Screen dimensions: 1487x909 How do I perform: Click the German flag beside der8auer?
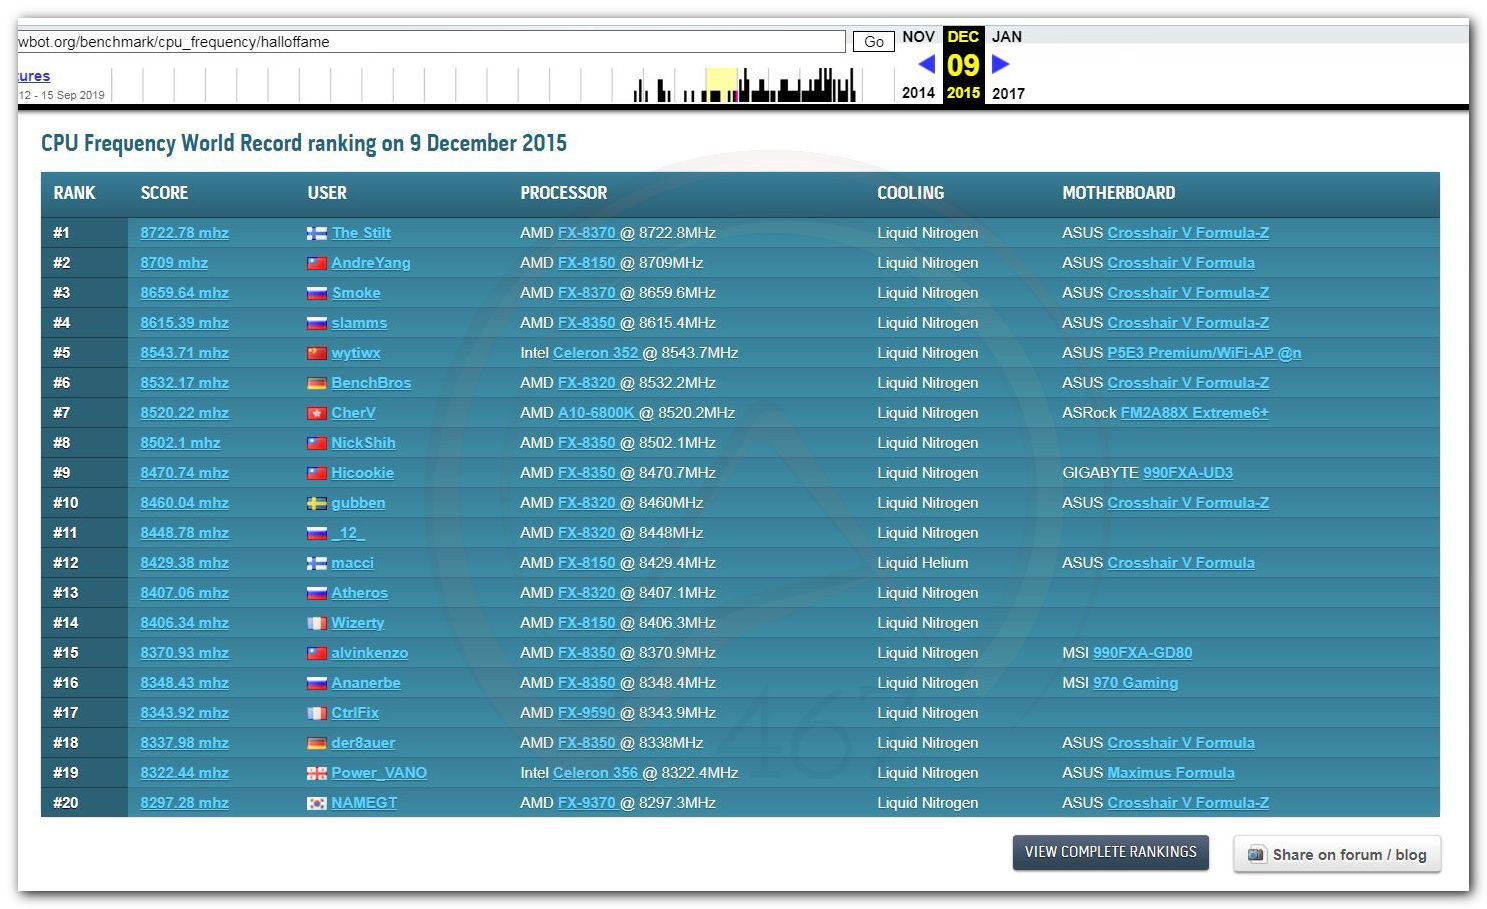[x=317, y=743]
